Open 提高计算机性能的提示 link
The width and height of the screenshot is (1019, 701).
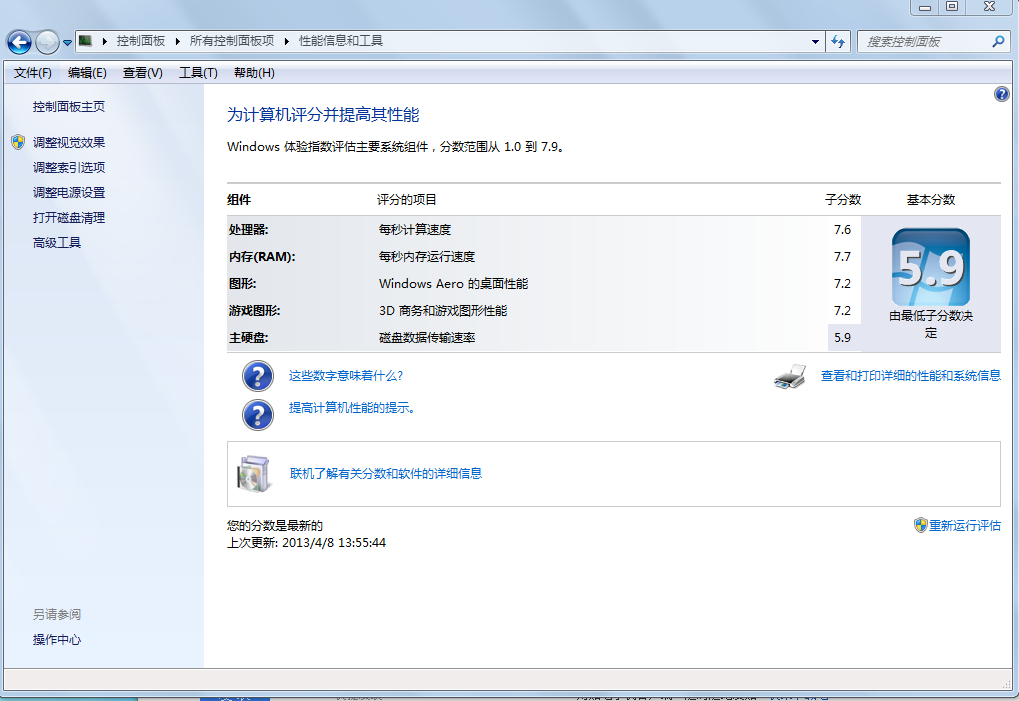(352, 408)
